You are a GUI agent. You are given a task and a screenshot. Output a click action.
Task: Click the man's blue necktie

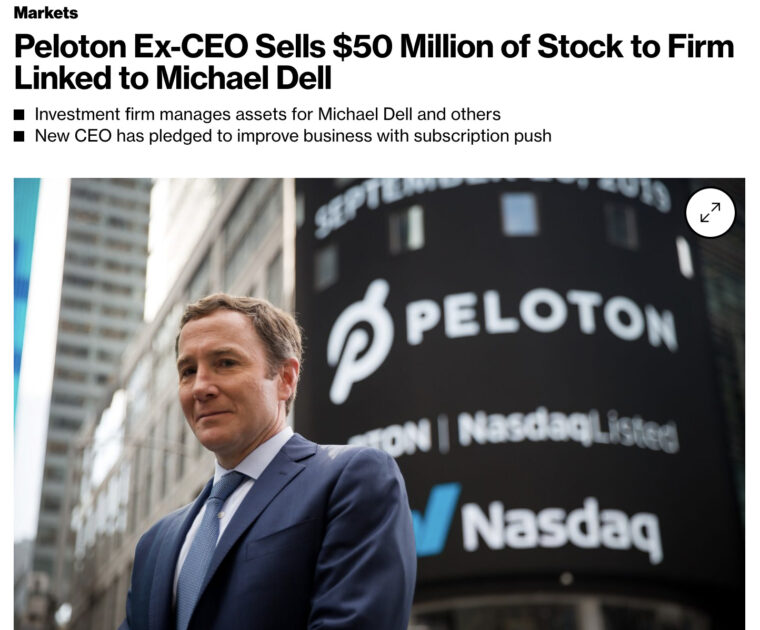point(207,539)
